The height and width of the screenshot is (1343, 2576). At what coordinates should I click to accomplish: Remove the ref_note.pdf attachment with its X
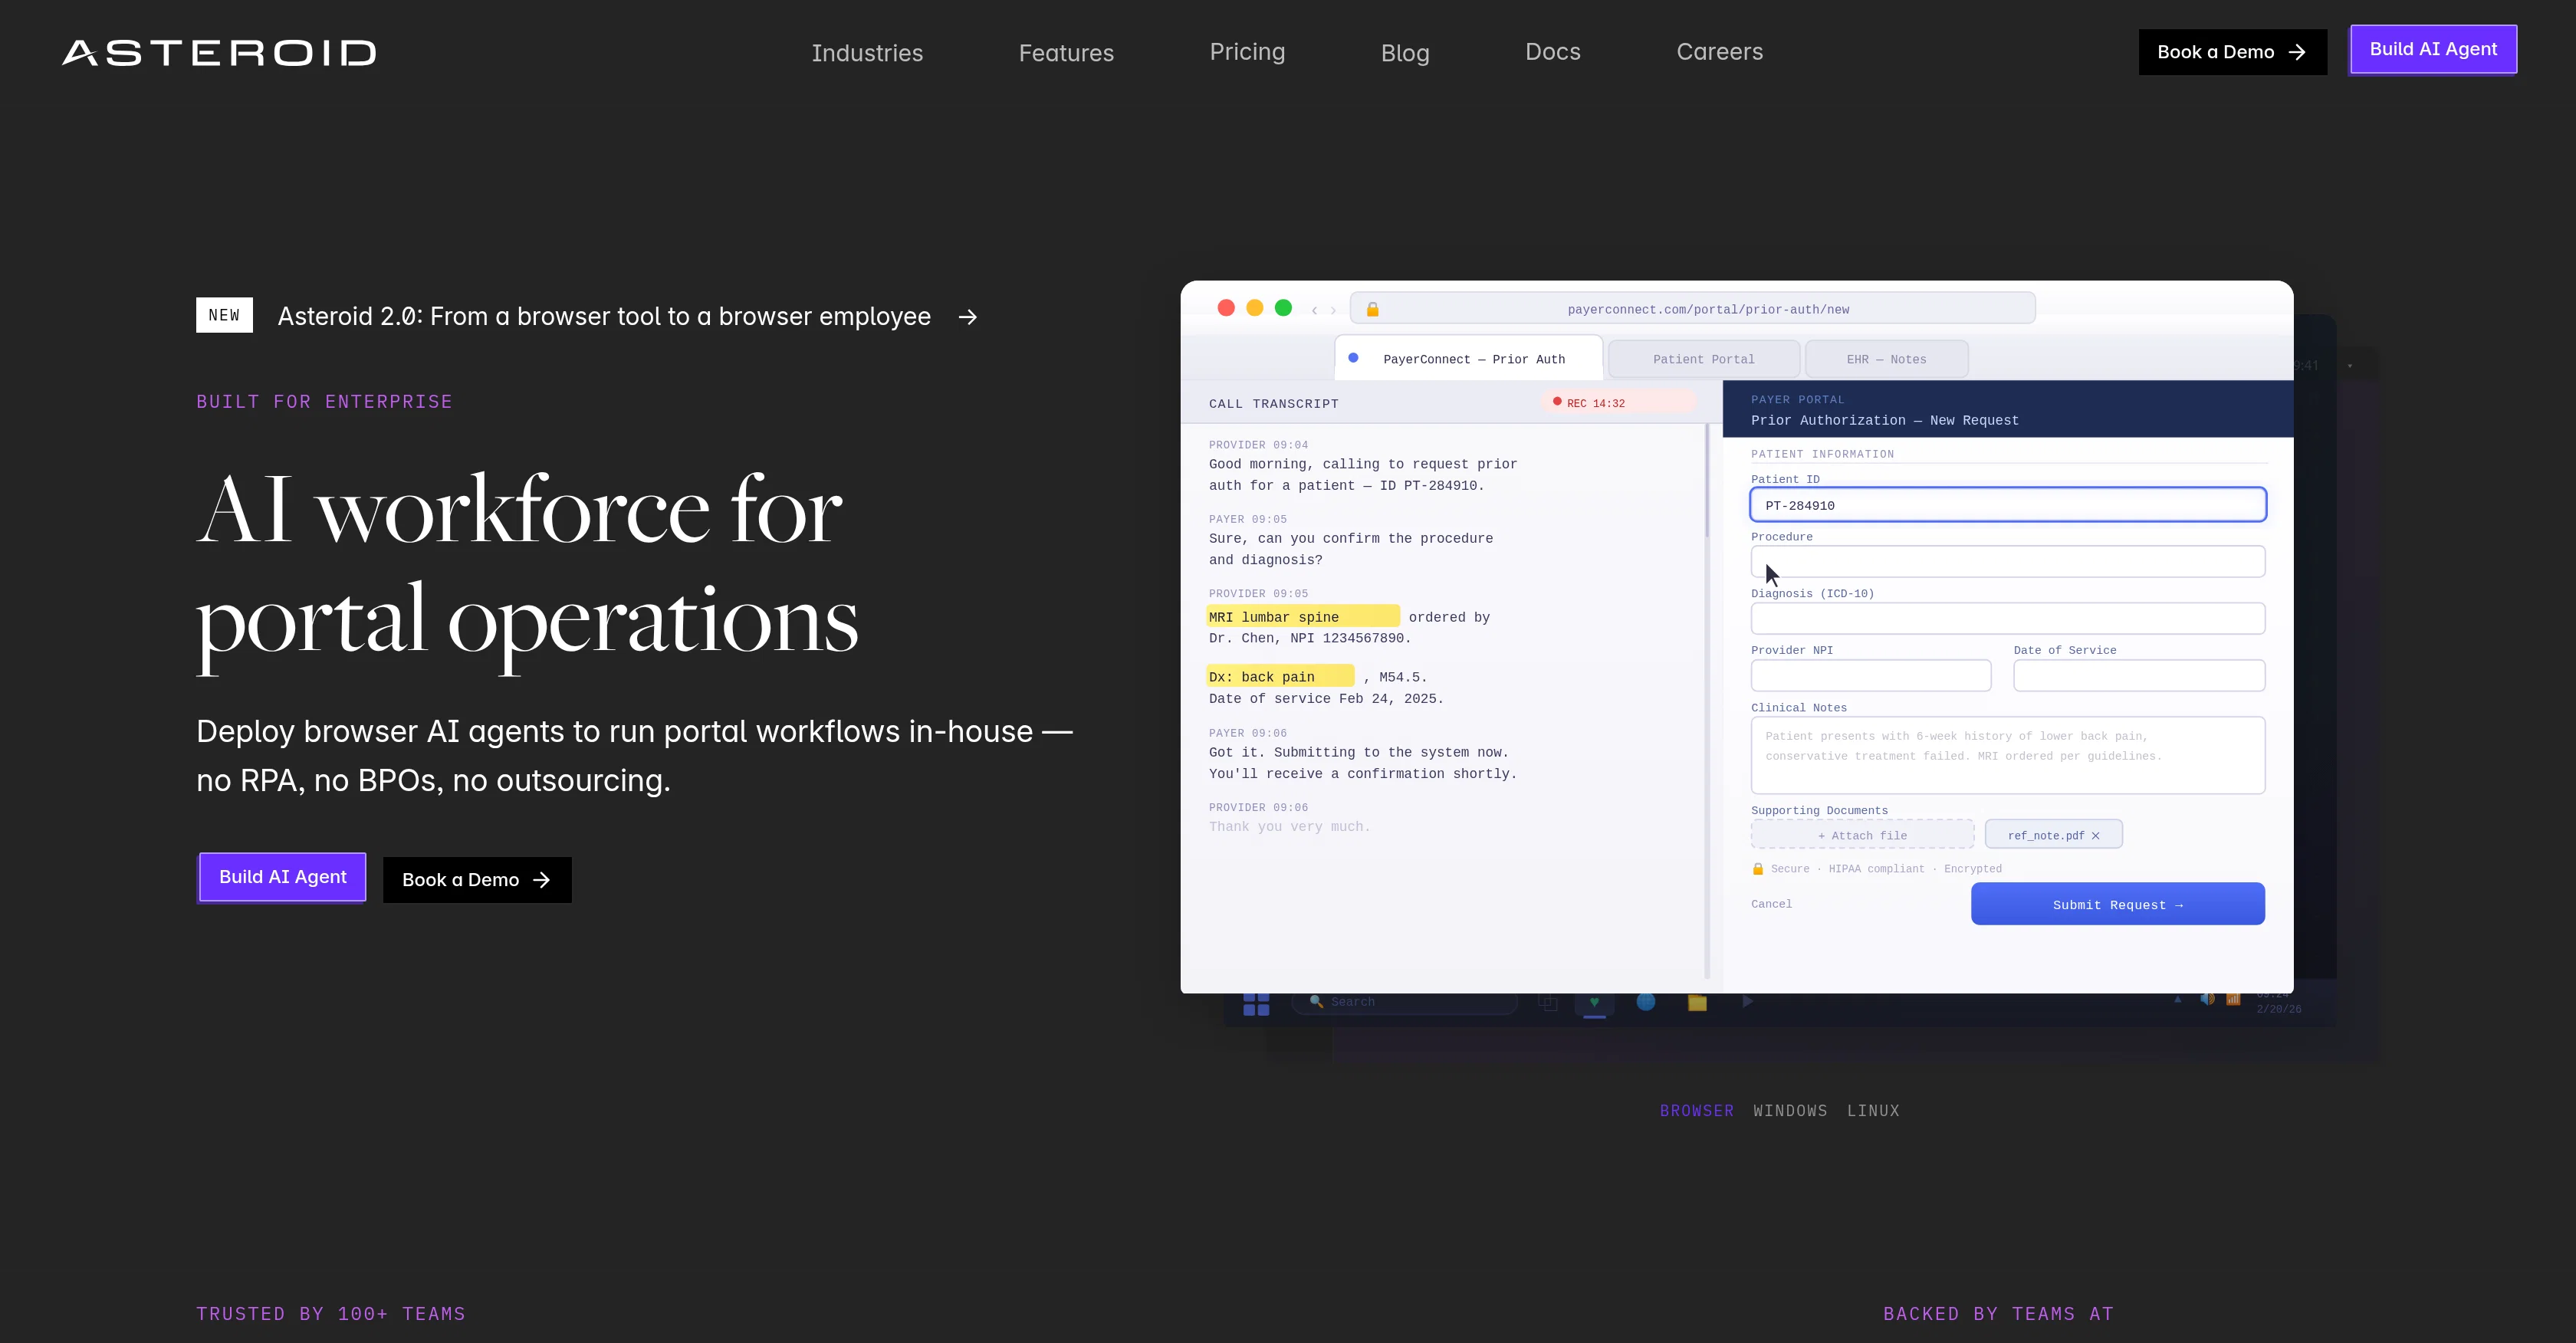coord(2096,836)
